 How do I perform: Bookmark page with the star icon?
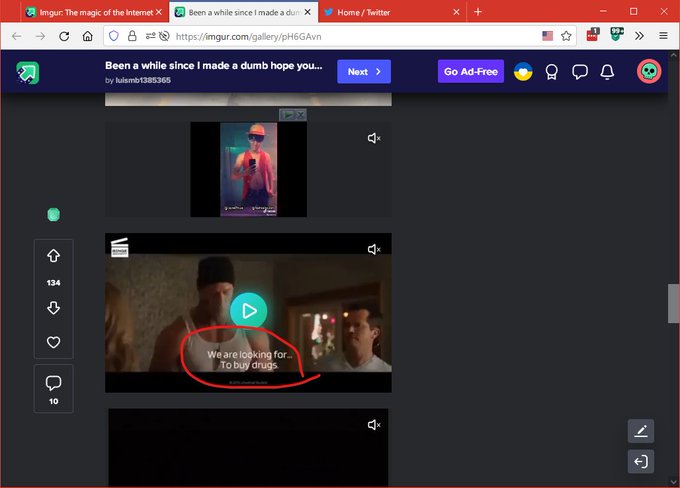(x=566, y=36)
